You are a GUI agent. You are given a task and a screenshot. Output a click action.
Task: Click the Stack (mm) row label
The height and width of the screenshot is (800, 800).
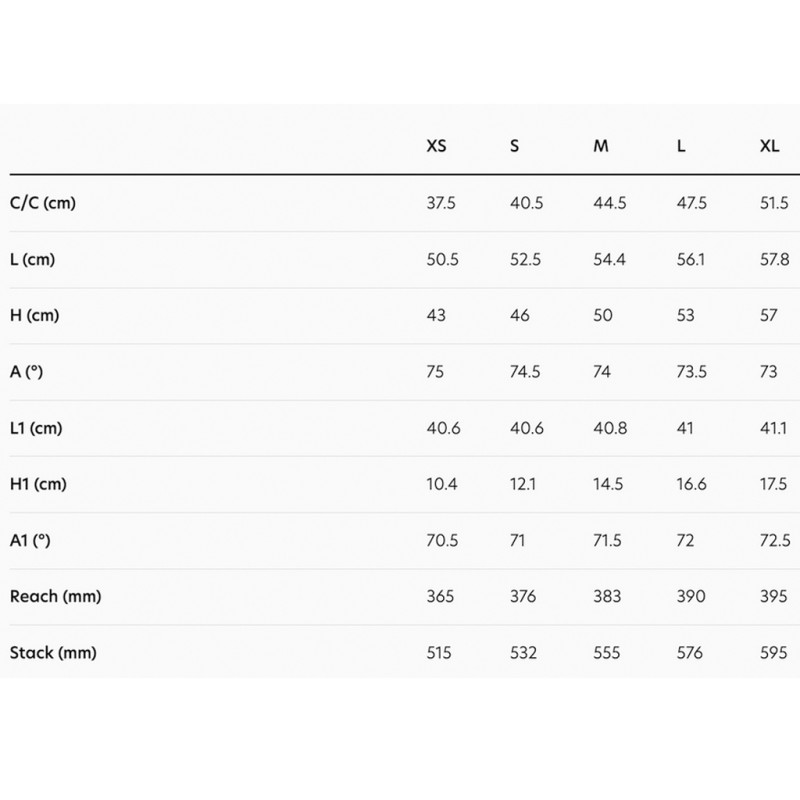(x=53, y=653)
